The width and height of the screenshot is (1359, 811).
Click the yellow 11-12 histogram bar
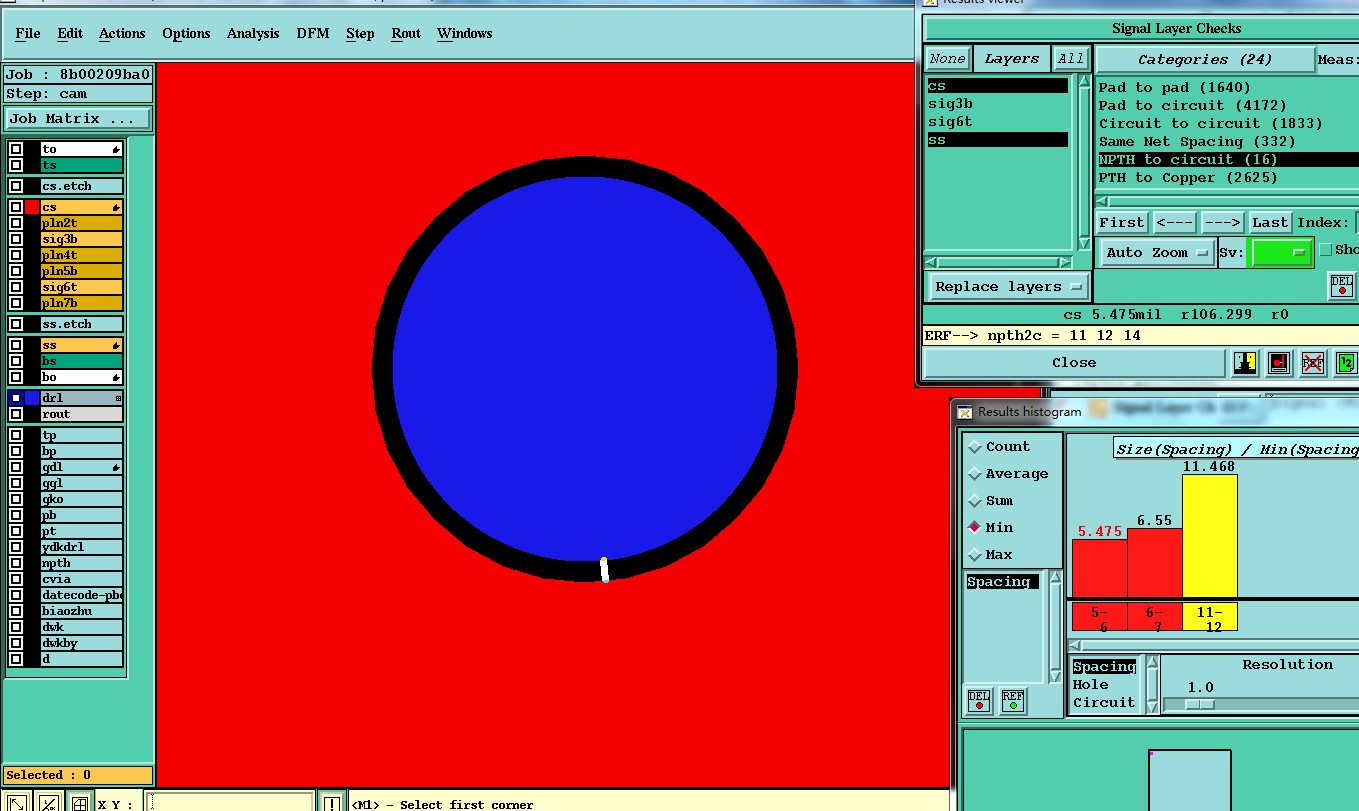coord(1210,536)
